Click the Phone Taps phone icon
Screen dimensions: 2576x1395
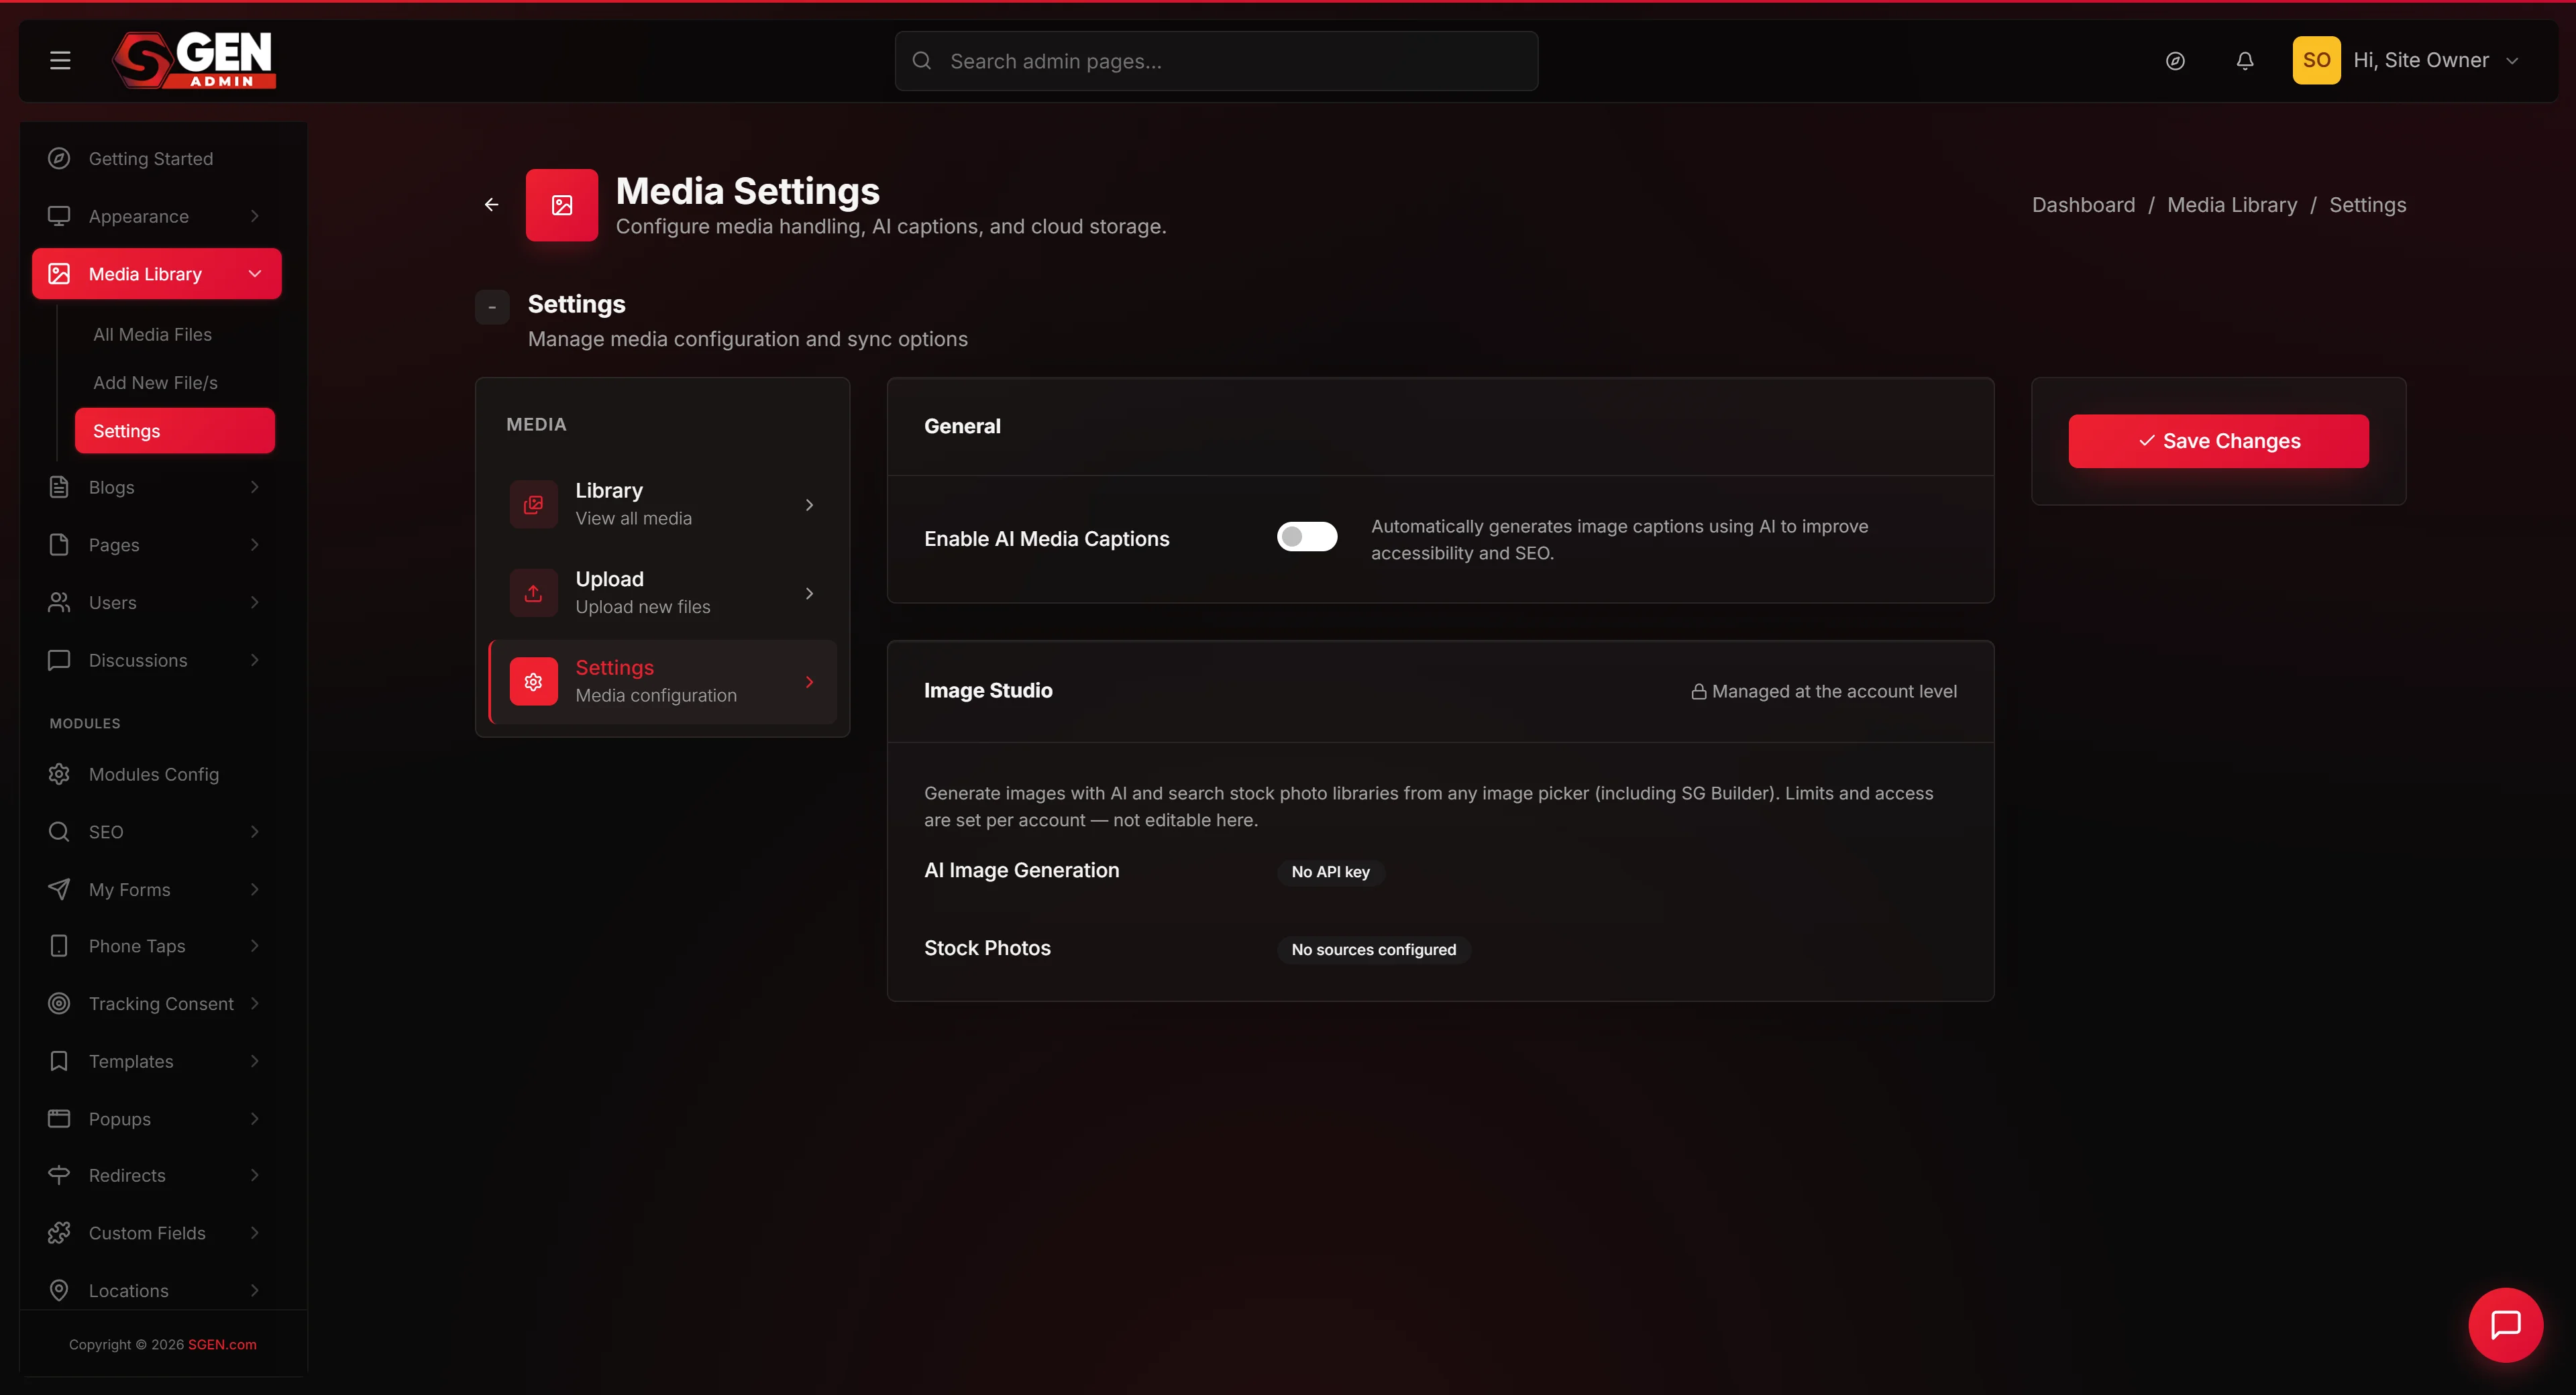click(x=59, y=946)
